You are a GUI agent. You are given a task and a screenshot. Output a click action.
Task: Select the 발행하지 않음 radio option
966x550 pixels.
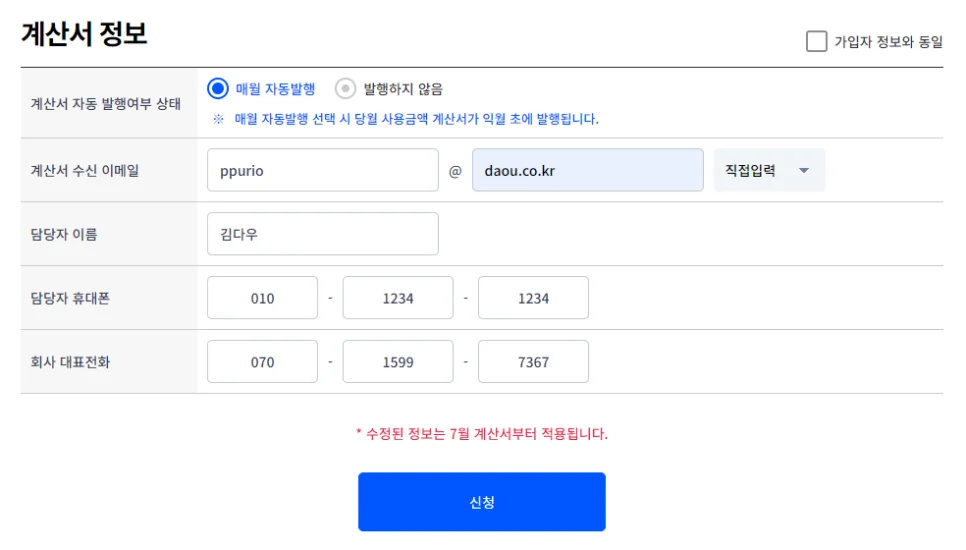pyautogui.click(x=345, y=89)
